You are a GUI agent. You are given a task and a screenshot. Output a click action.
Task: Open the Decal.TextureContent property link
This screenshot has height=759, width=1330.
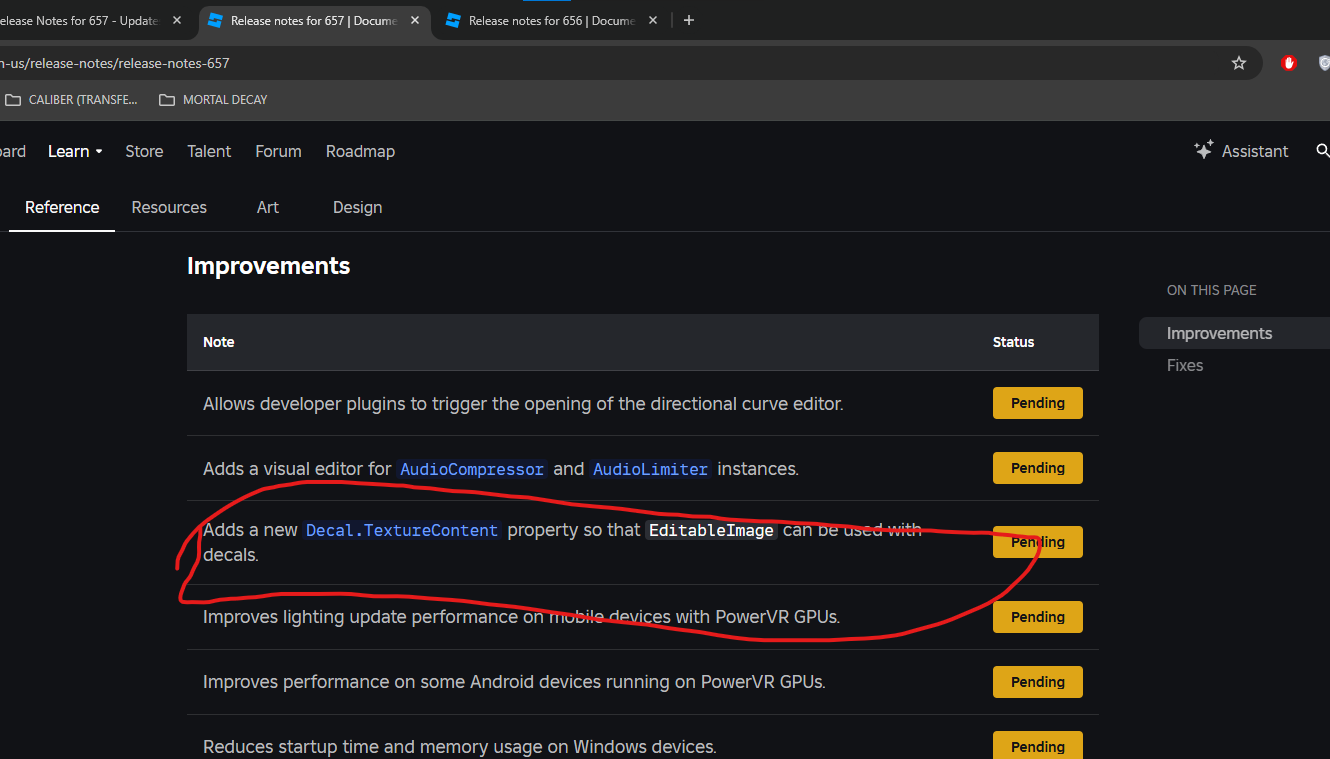[401, 530]
